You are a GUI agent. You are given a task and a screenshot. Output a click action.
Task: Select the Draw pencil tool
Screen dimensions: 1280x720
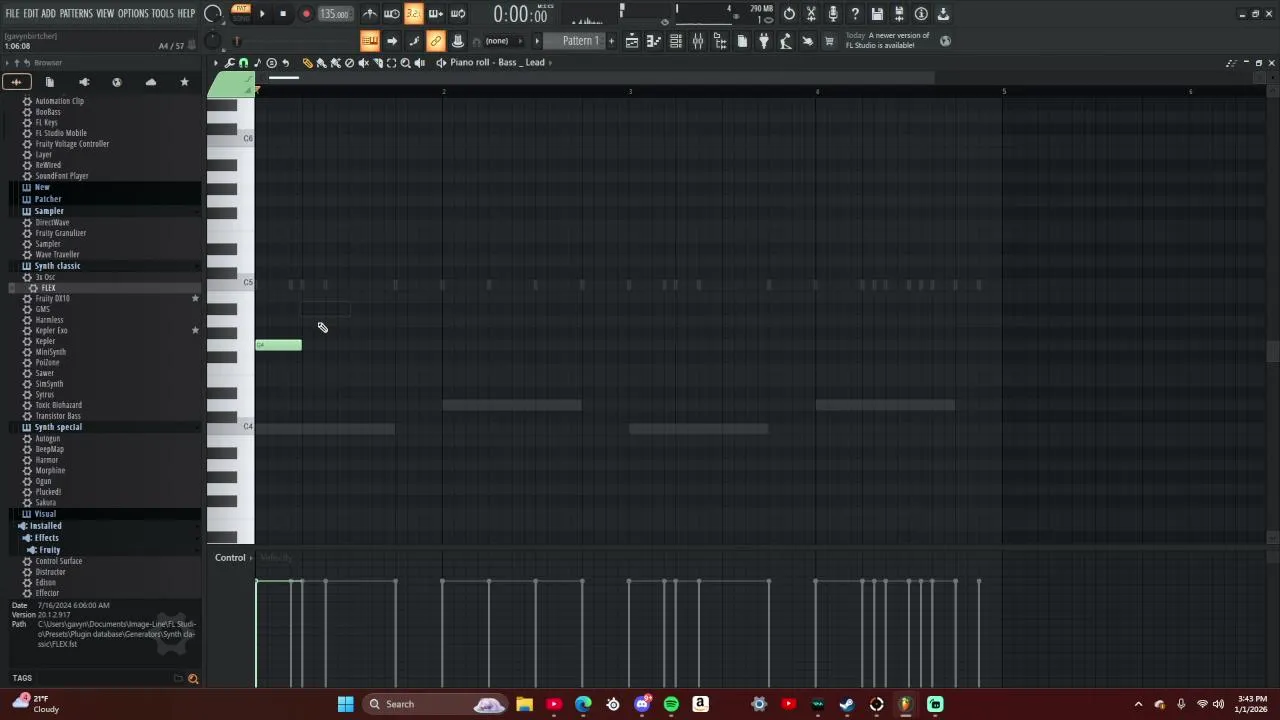[308, 63]
